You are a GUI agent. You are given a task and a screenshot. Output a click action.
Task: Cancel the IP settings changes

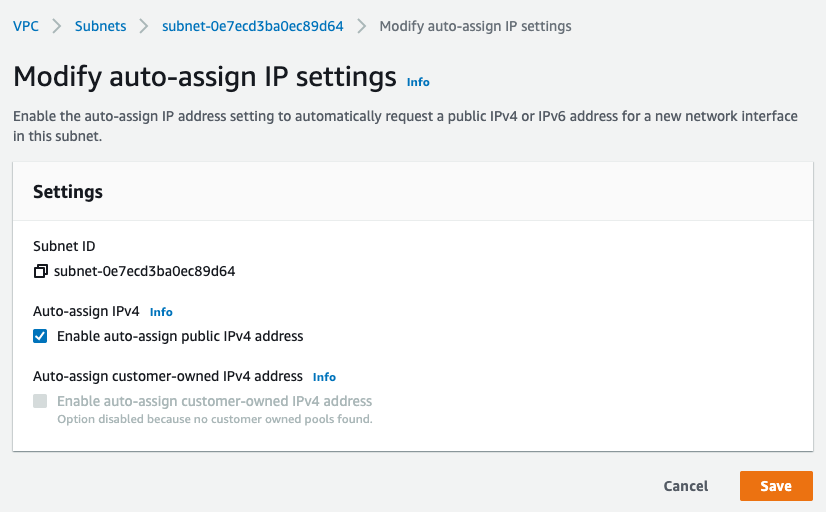click(x=685, y=486)
